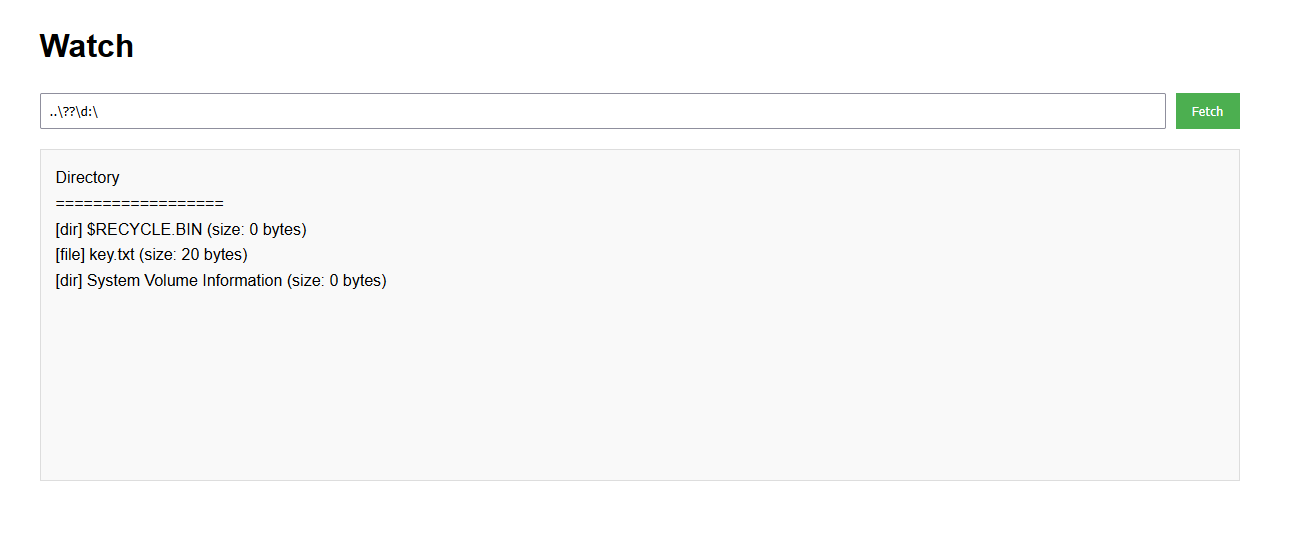Click the path text in the input
This screenshot has width=1292, height=546.
pyautogui.click(x=74, y=111)
